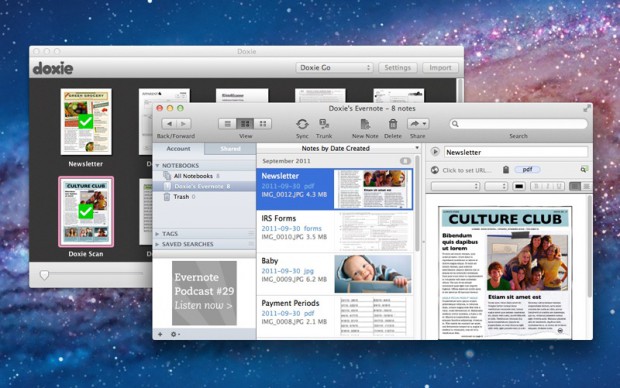Open the font family dropdown
The image size is (620, 388).
click(x=455, y=186)
